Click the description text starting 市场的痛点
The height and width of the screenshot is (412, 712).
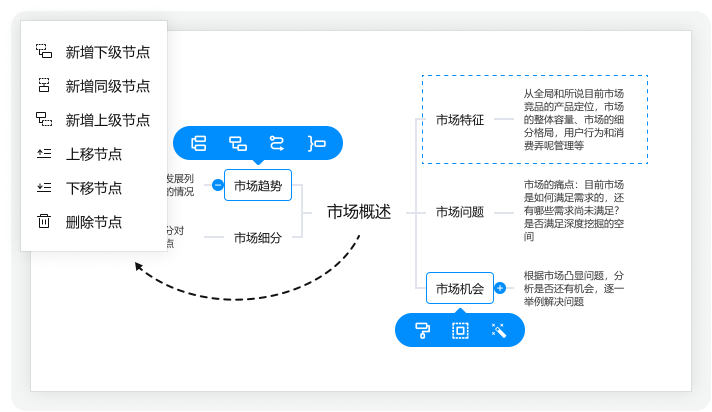(574, 210)
